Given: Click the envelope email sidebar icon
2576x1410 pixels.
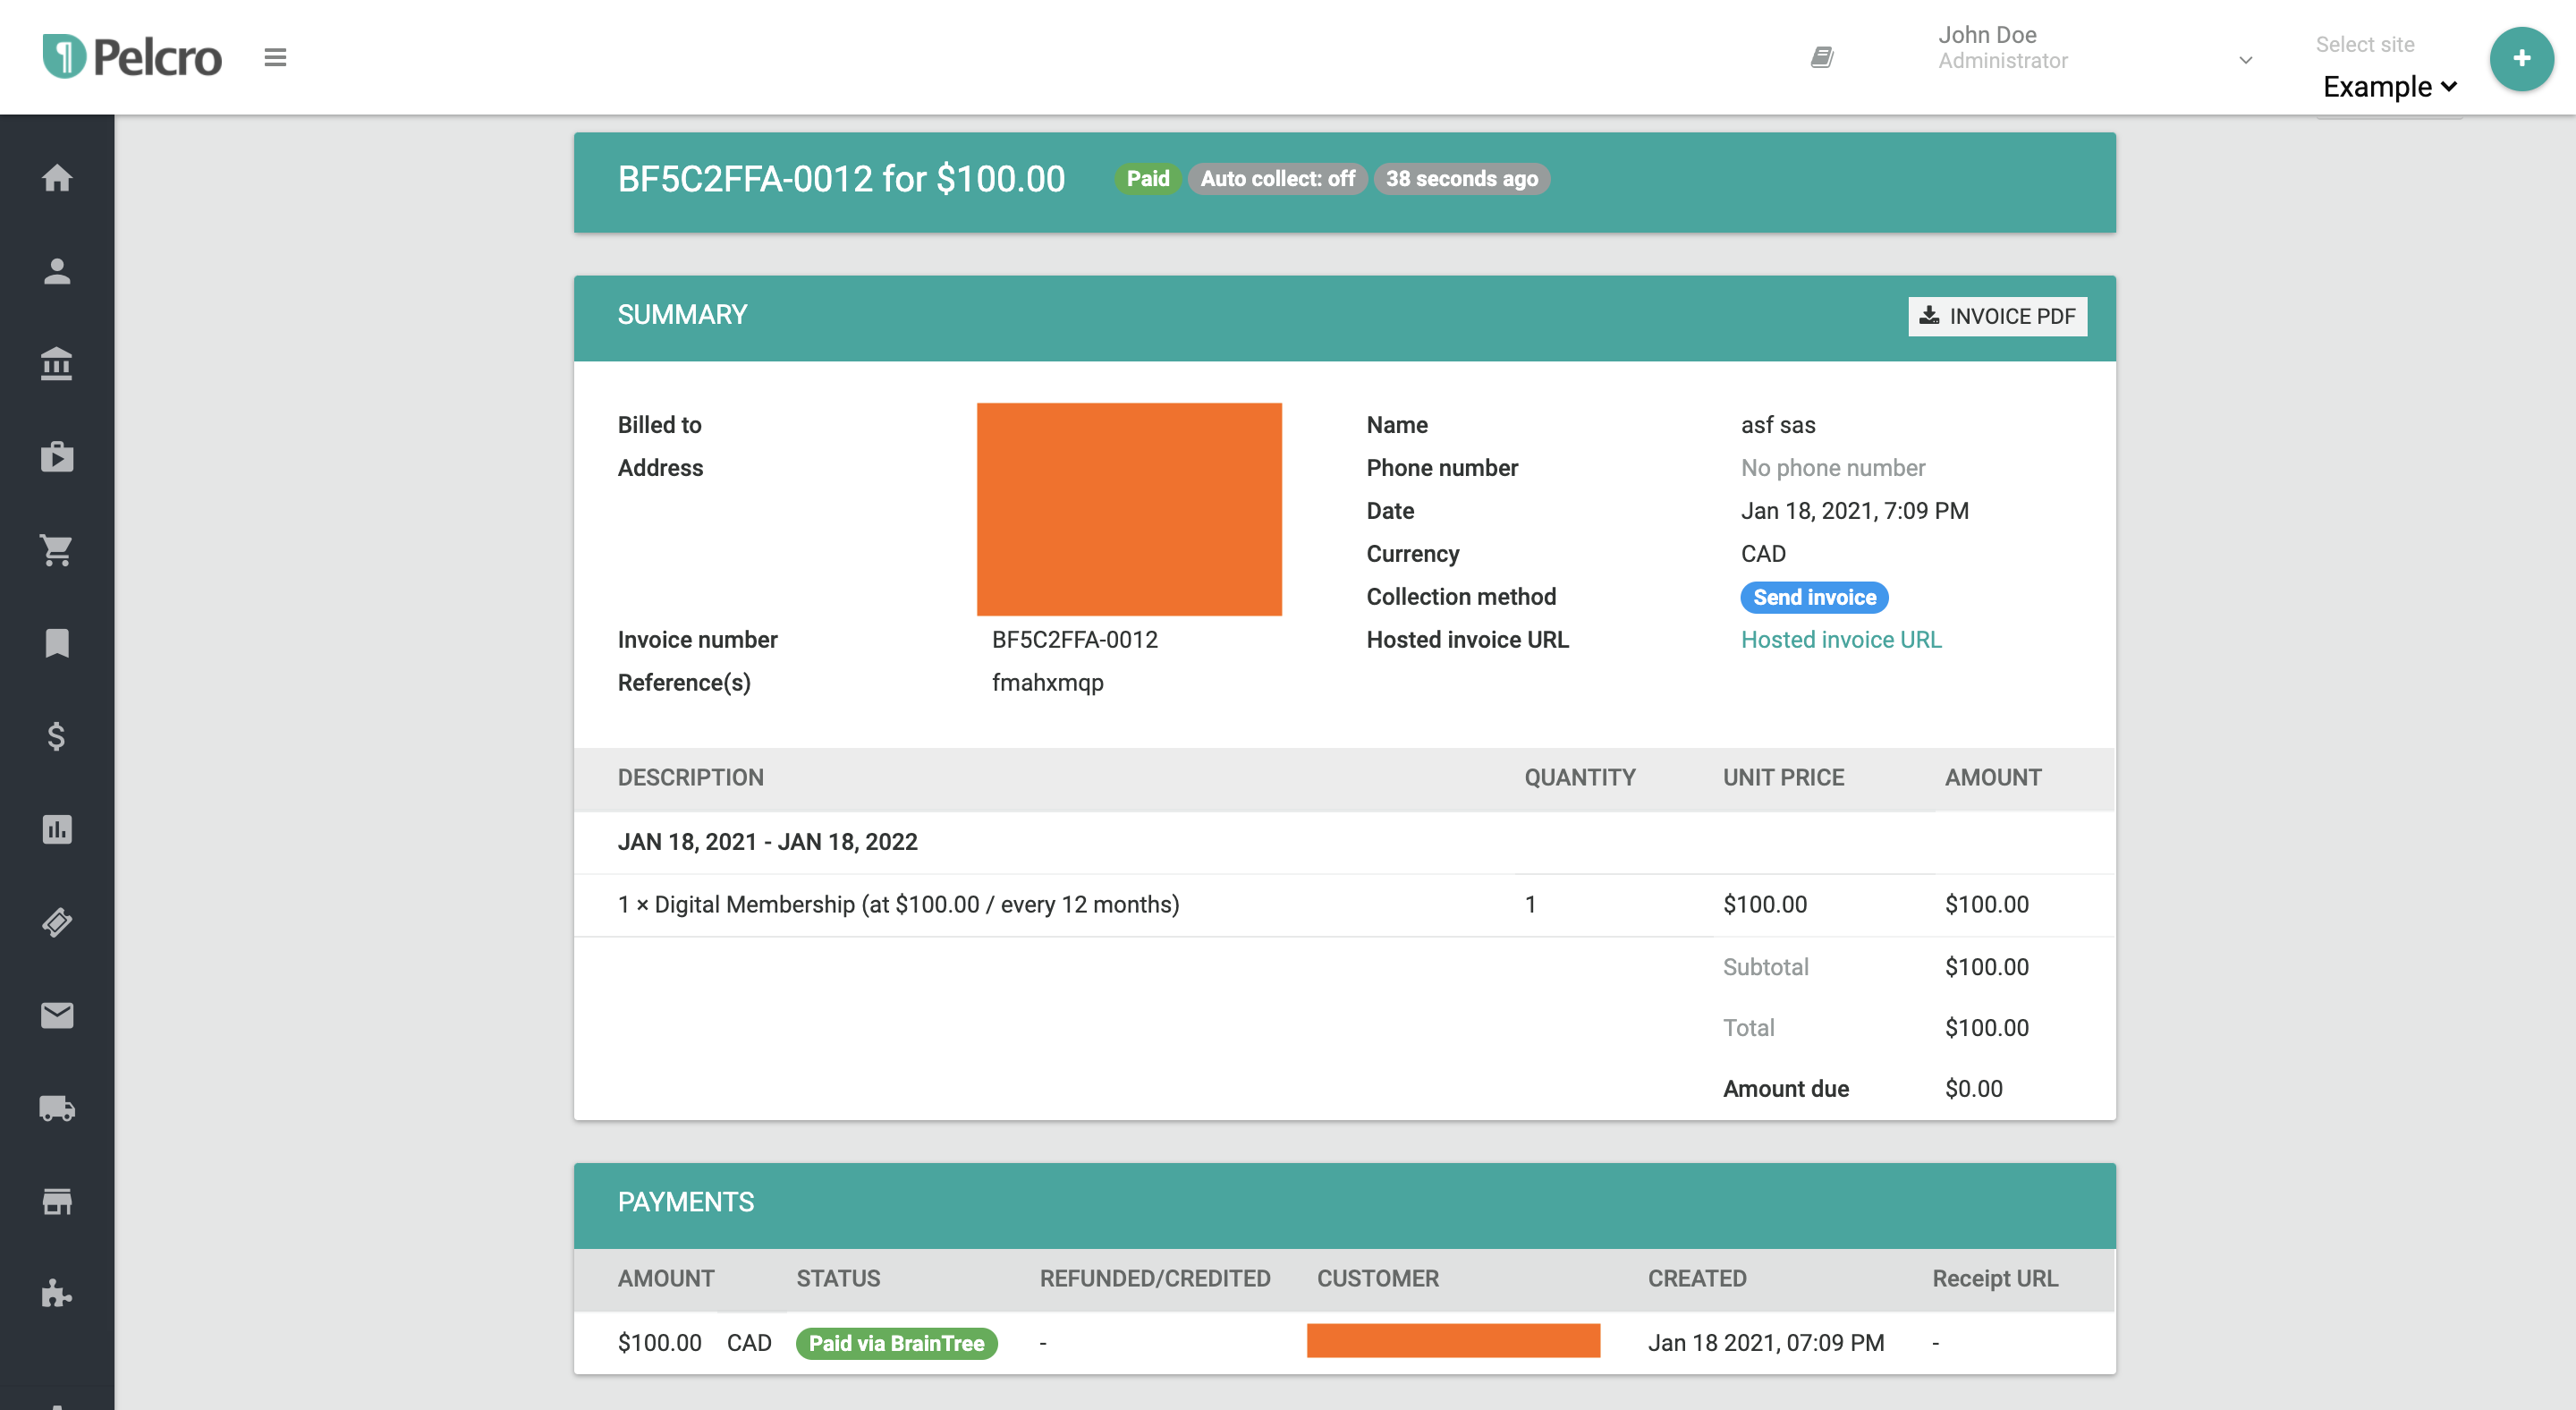Looking at the screenshot, I should (x=57, y=1015).
